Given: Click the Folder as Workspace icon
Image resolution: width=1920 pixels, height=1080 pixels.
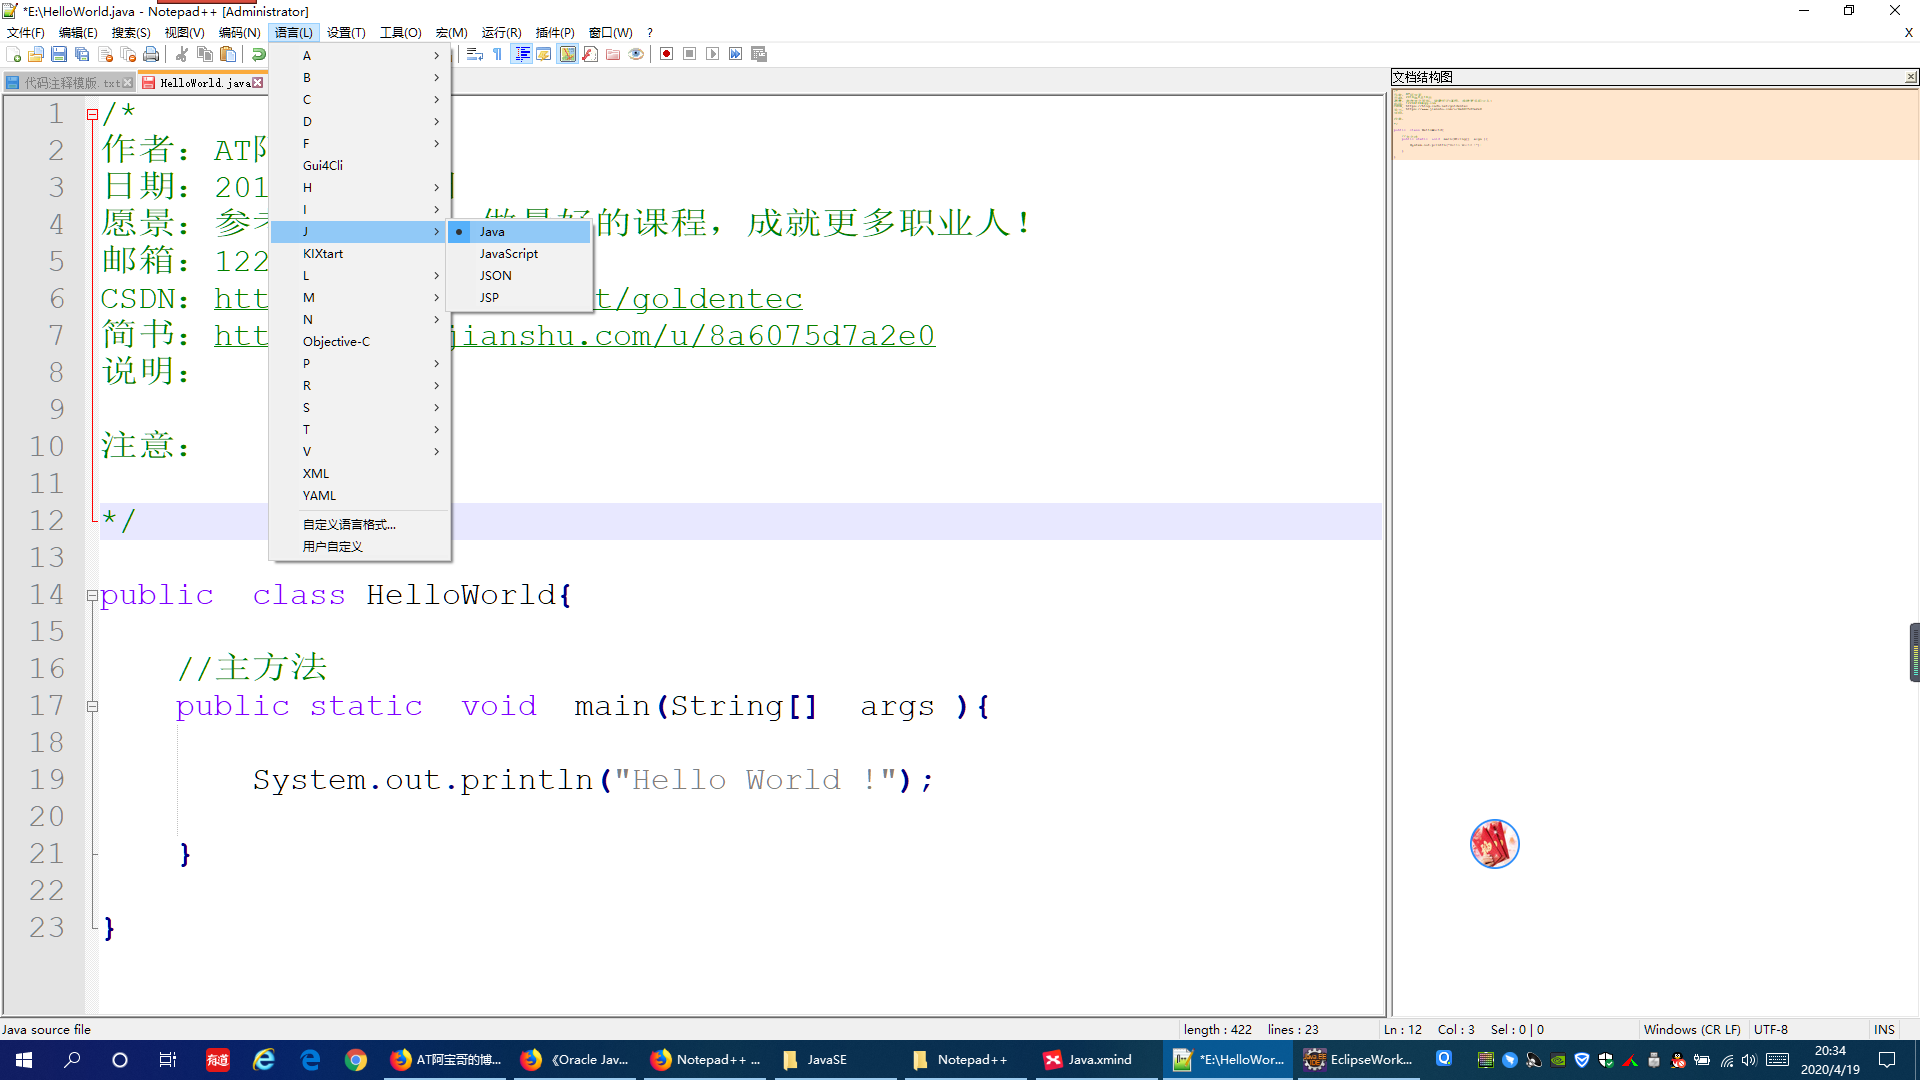Looking at the screenshot, I should [613, 54].
